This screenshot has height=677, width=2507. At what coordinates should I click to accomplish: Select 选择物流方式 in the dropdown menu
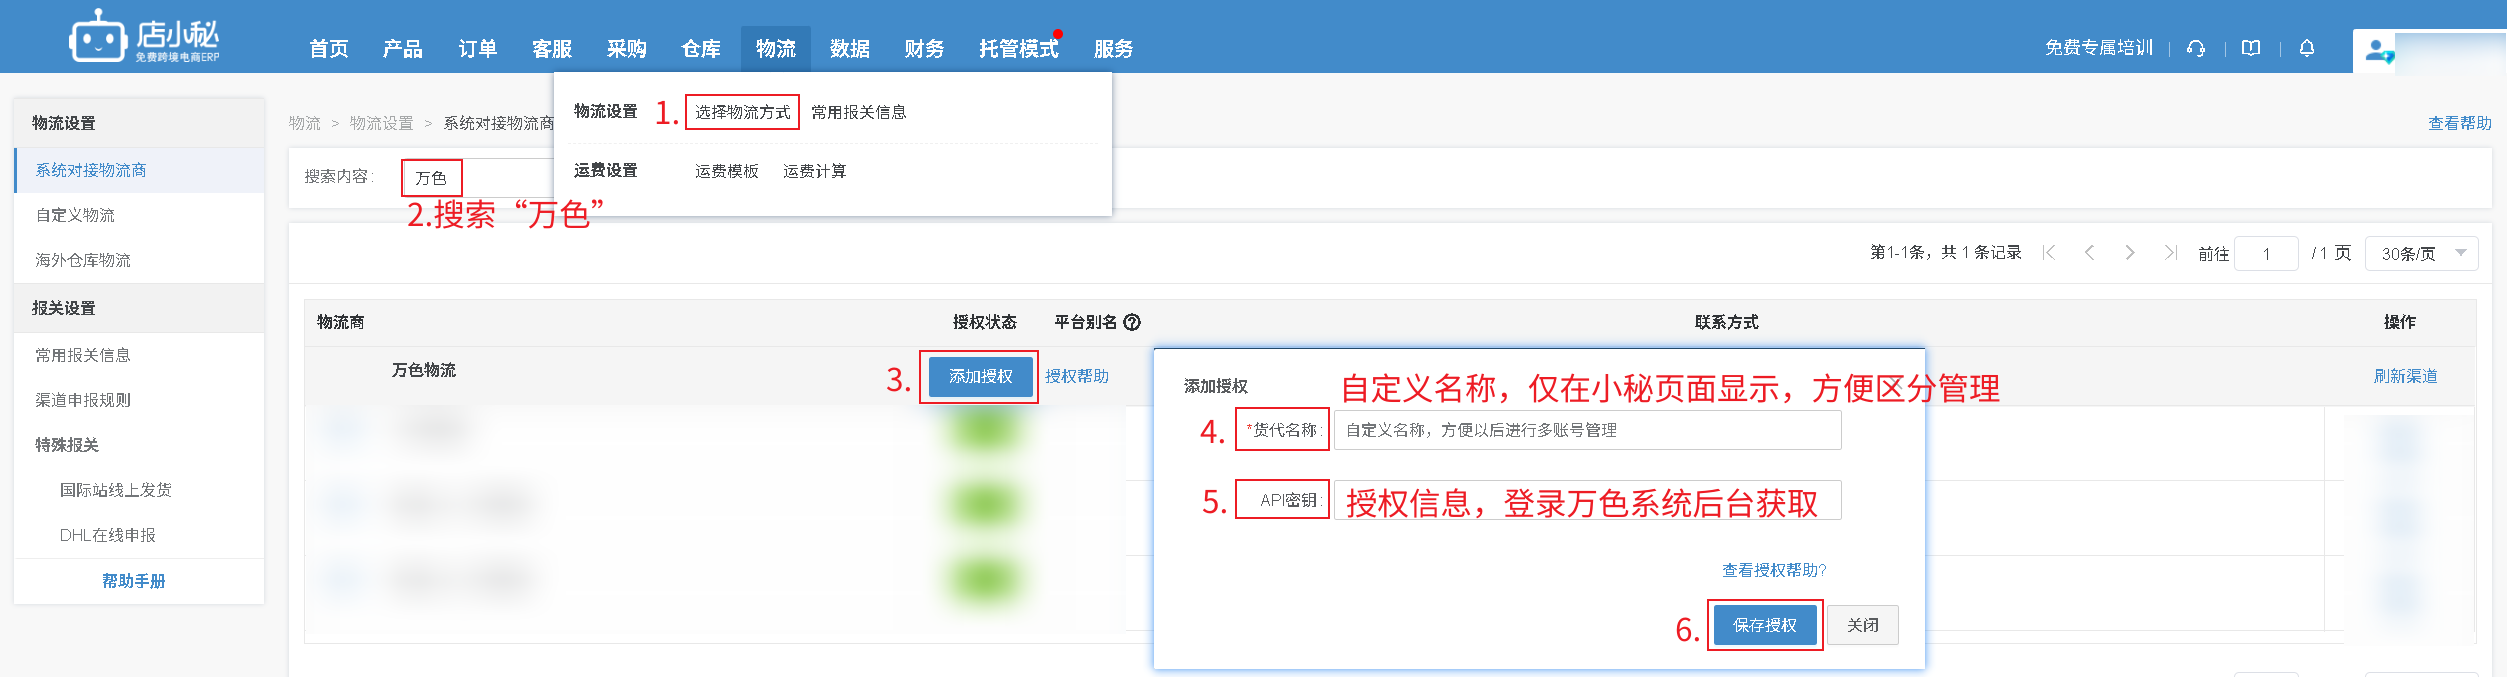pyautogui.click(x=742, y=112)
